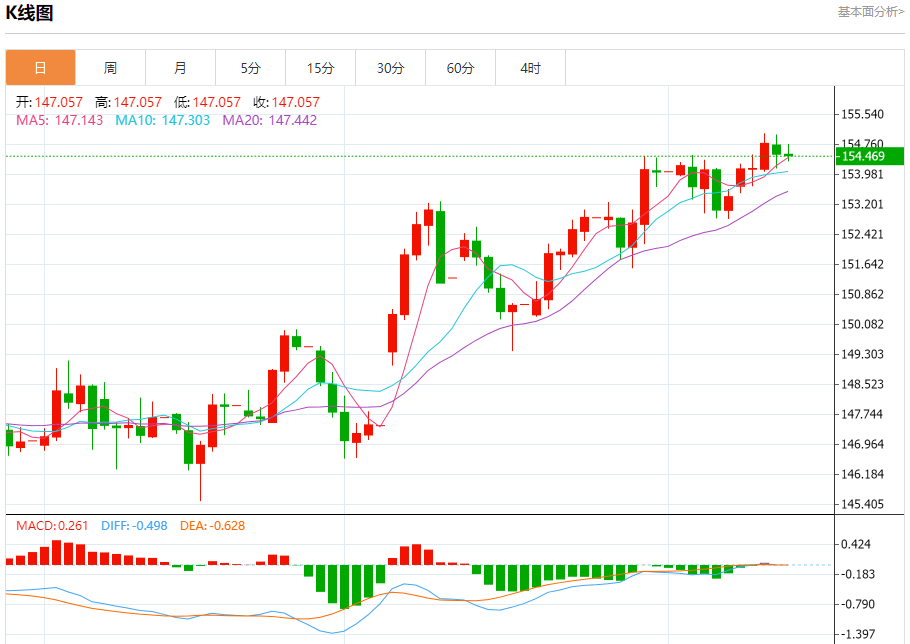The height and width of the screenshot is (644, 910).
Task: Switch to the 周 weekly tab
Action: tap(110, 68)
